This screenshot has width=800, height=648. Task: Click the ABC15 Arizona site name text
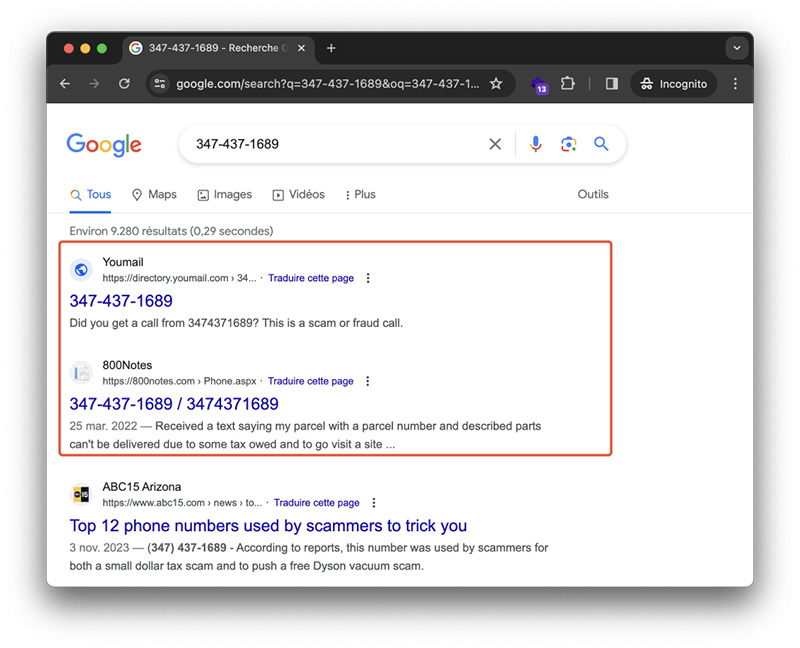pos(142,487)
